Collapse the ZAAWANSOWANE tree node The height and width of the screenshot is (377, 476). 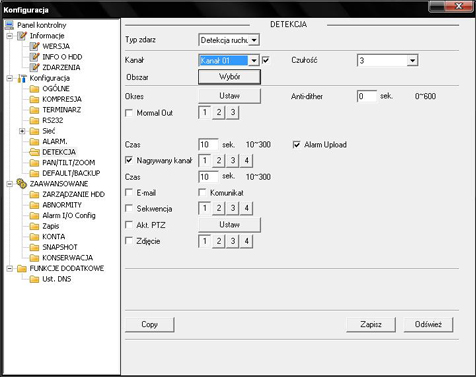[x=10, y=184]
